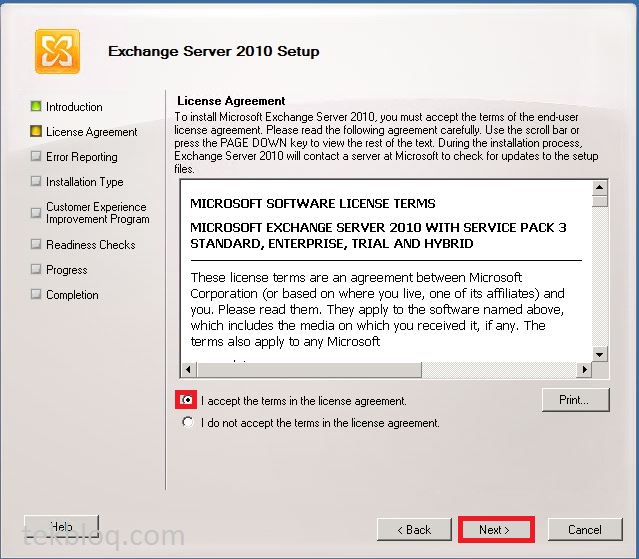Click the Completion step indicator box
639x559 pixels.
tap(36, 294)
